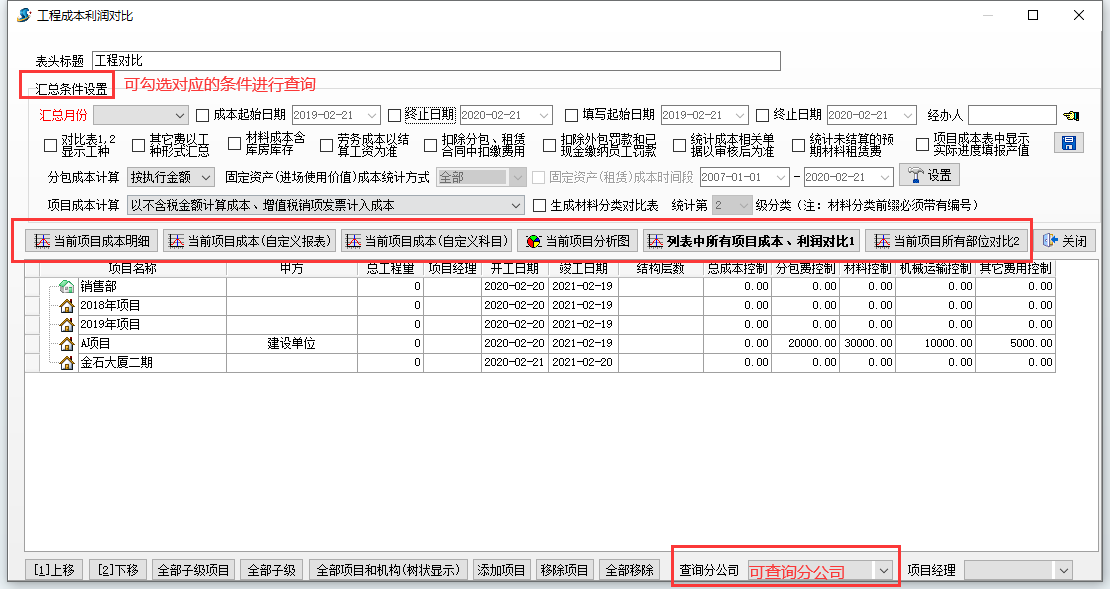Click 当前项目成本明细 button
Image resolution: width=1110 pixels, height=589 pixels.
(92, 241)
